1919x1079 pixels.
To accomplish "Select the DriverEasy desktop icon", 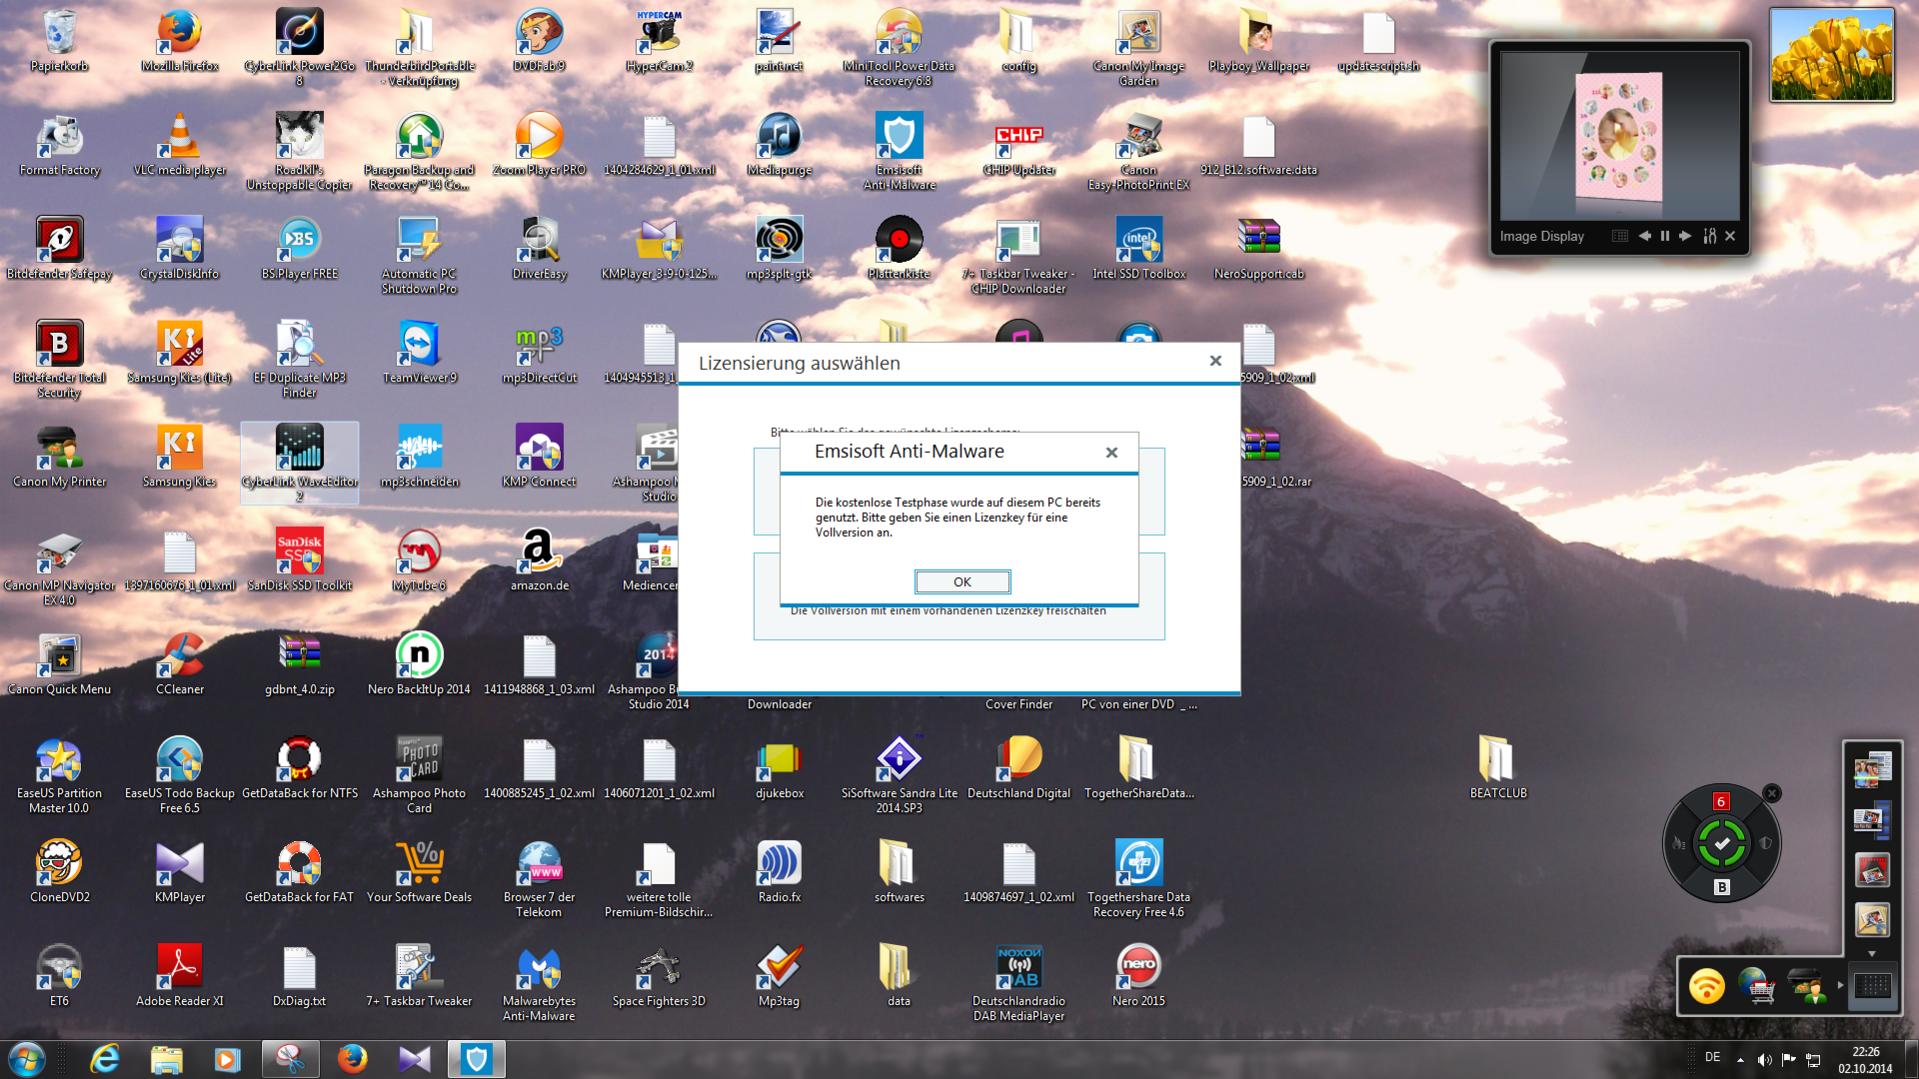I will [x=539, y=249].
